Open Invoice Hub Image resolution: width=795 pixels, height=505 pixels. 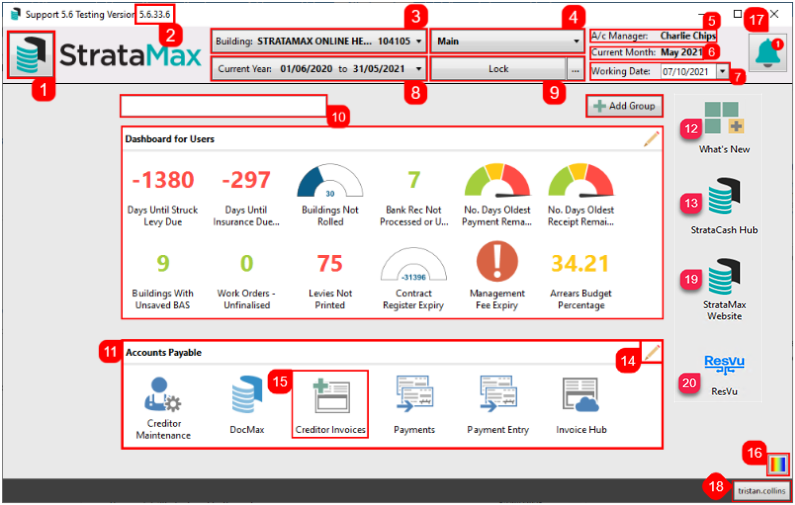pyautogui.click(x=581, y=394)
